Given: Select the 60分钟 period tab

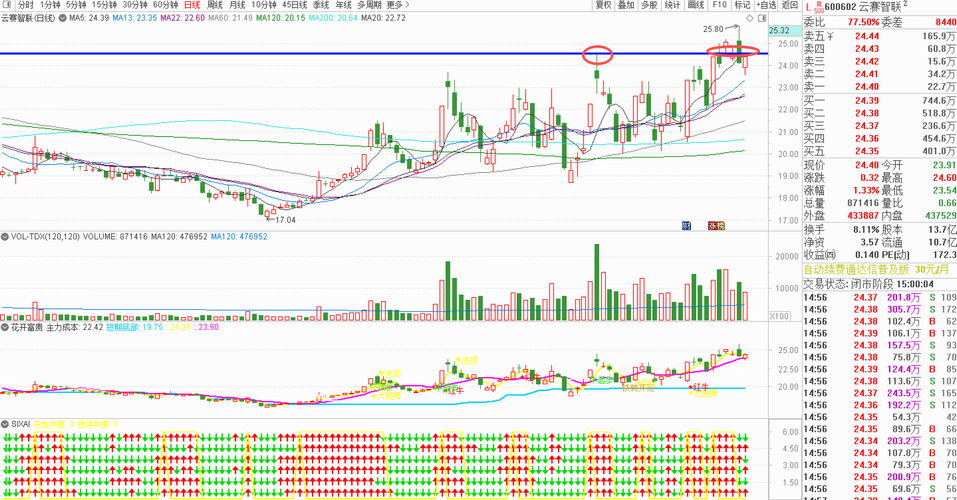Looking at the screenshot, I should [165, 5].
